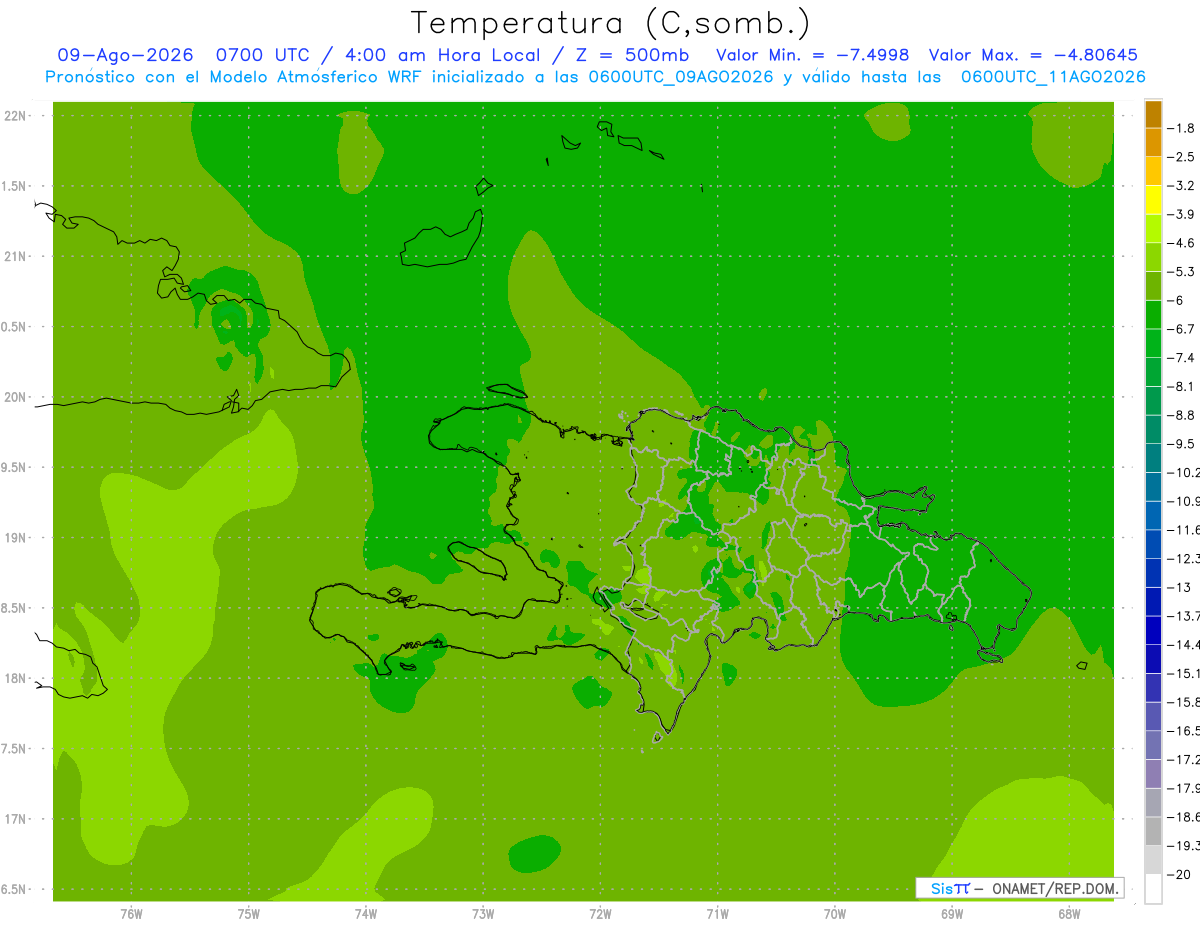Screen dimensions: 1200x927
Task: Click the '-20' legend value
Action: pos(1180,875)
